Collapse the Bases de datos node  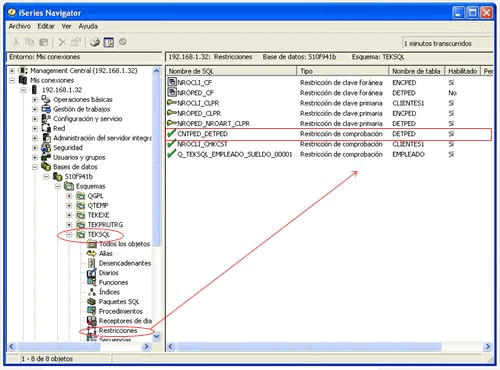tap(35, 167)
